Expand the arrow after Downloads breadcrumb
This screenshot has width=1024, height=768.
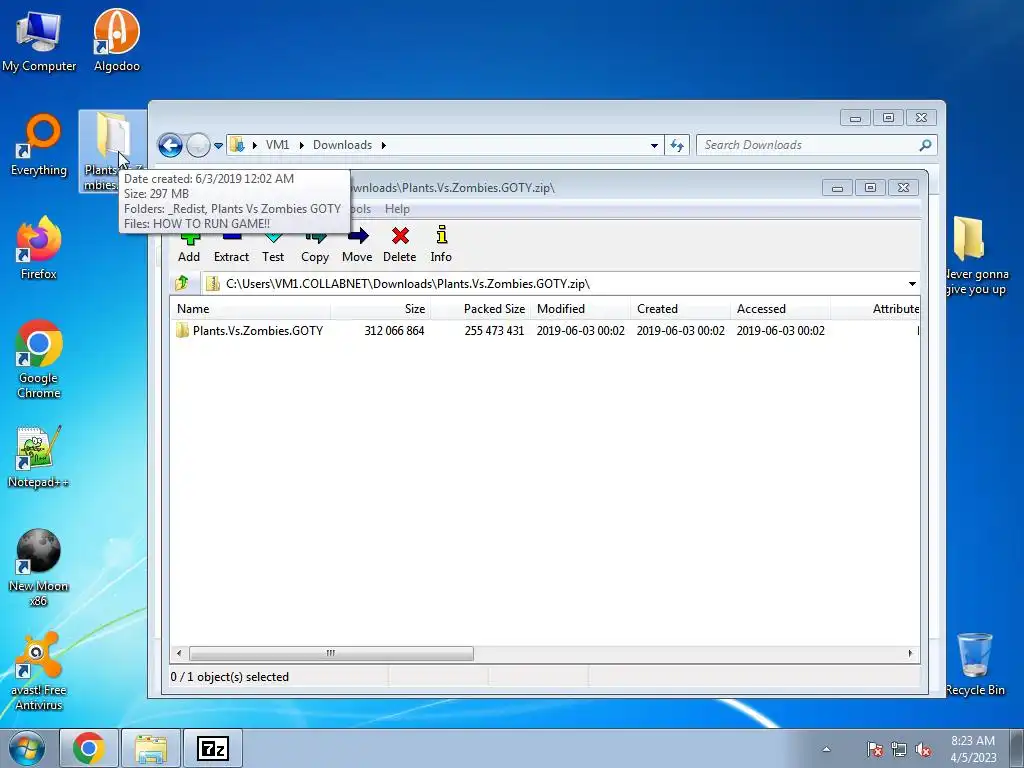point(383,145)
